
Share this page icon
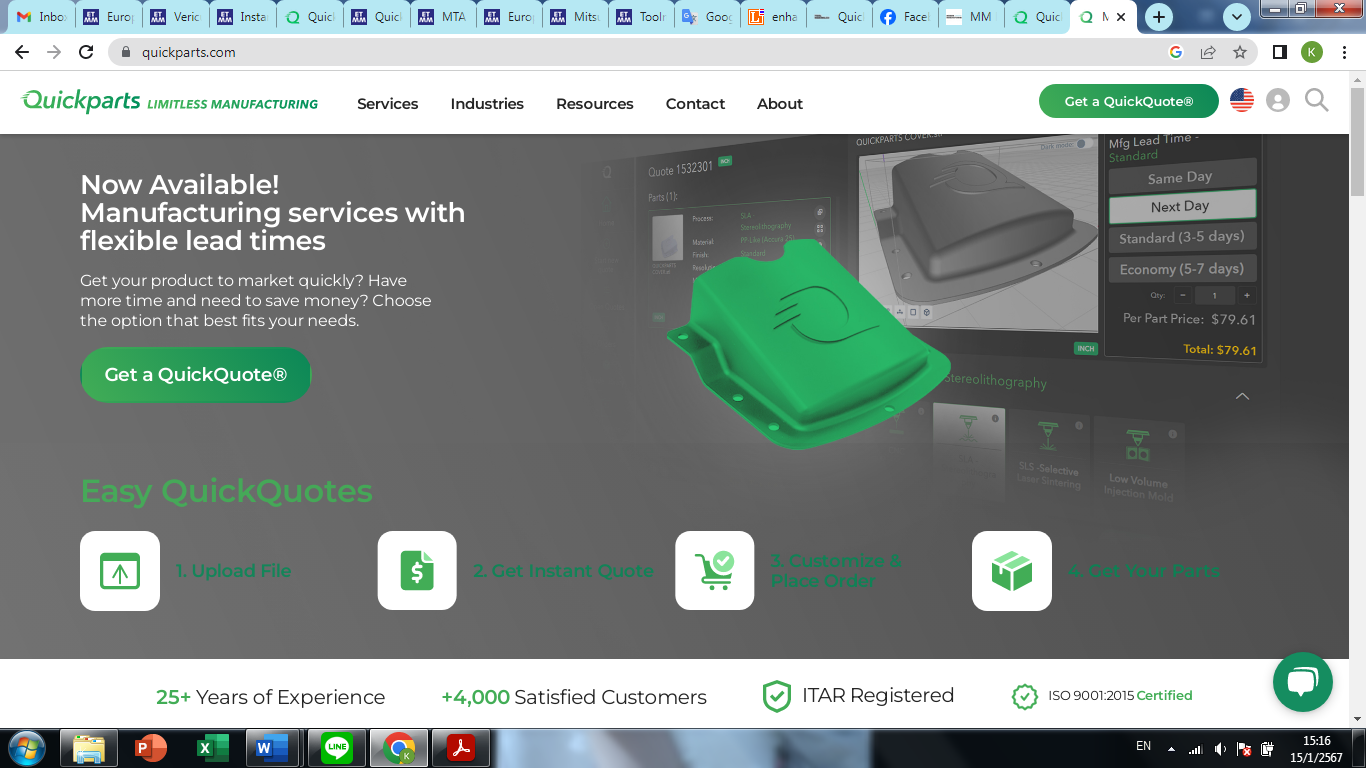pyautogui.click(x=1208, y=52)
